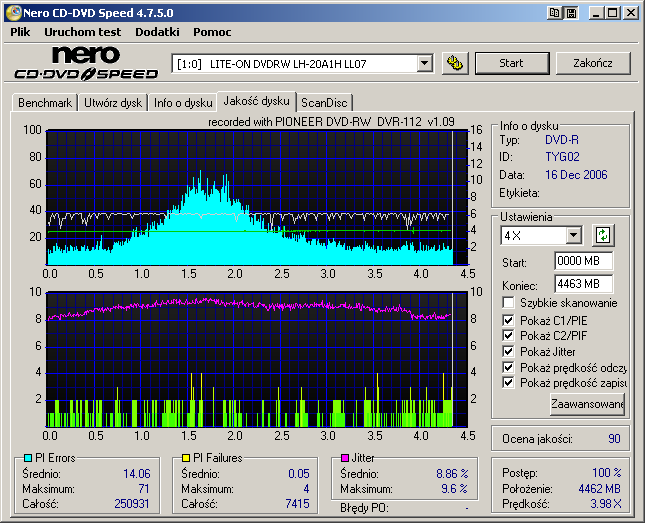Click the disc type value DVD-R

562,140
